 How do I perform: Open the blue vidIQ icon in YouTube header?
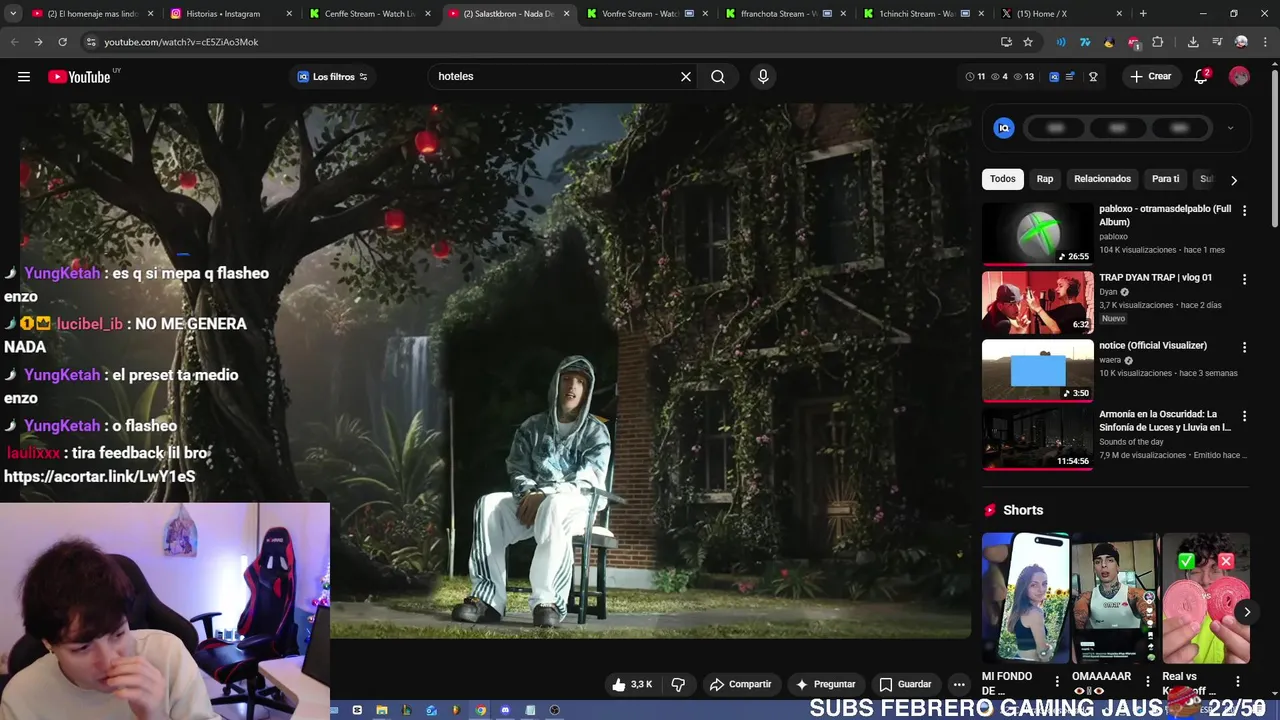click(x=1054, y=77)
